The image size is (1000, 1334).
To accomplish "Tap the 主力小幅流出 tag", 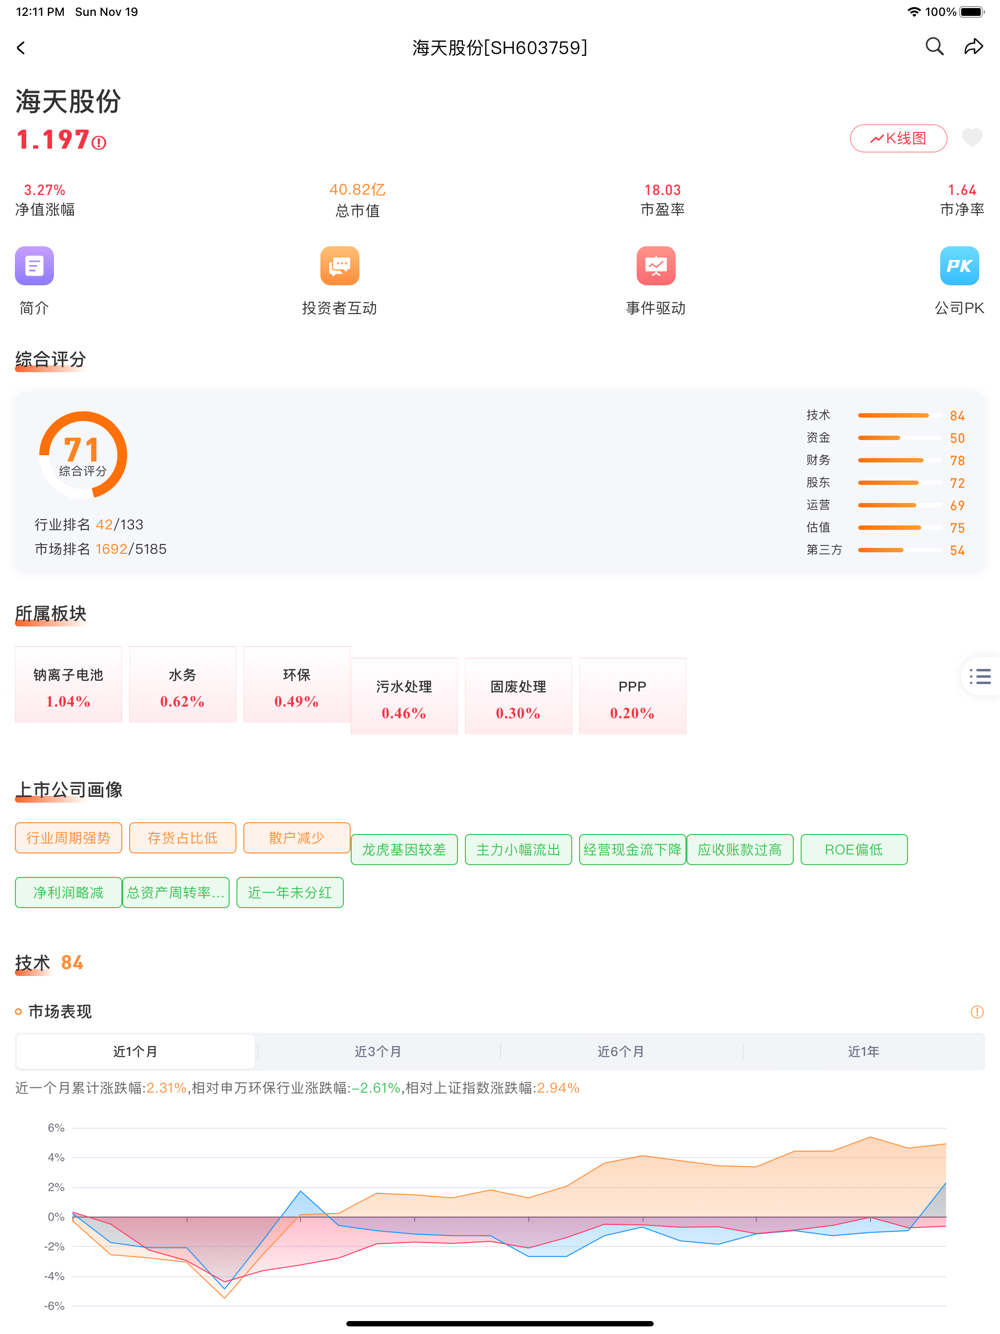I will coord(518,850).
